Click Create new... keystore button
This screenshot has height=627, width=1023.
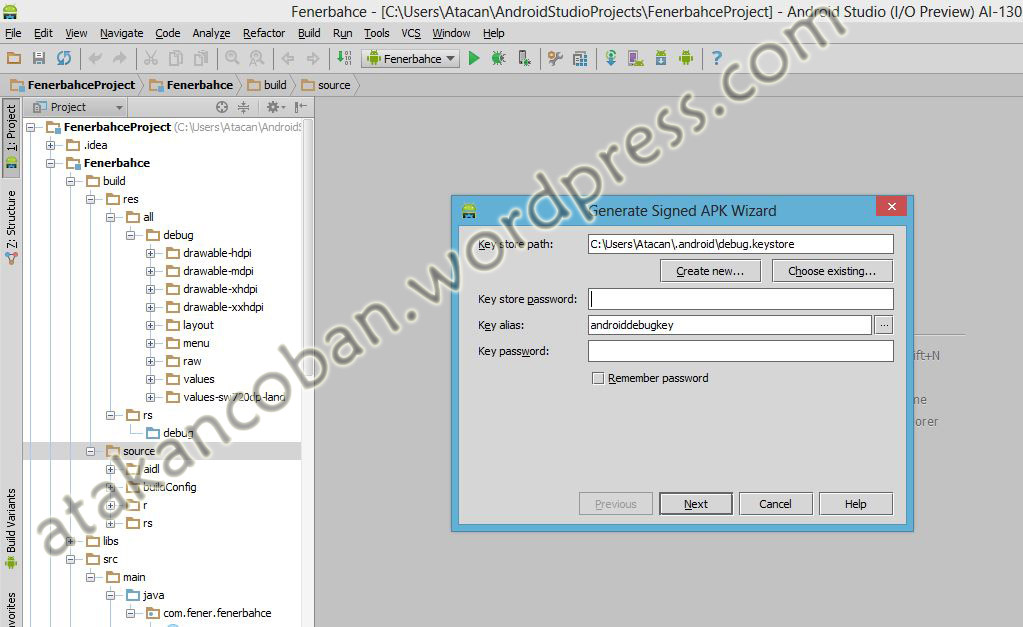point(710,271)
